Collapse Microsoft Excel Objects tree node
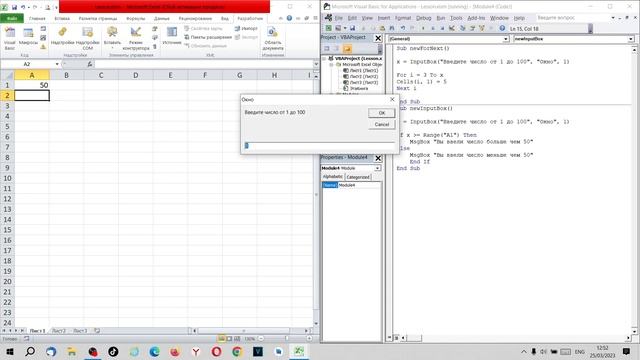This screenshot has width=640, height=360. pyautogui.click(x=331, y=64)
